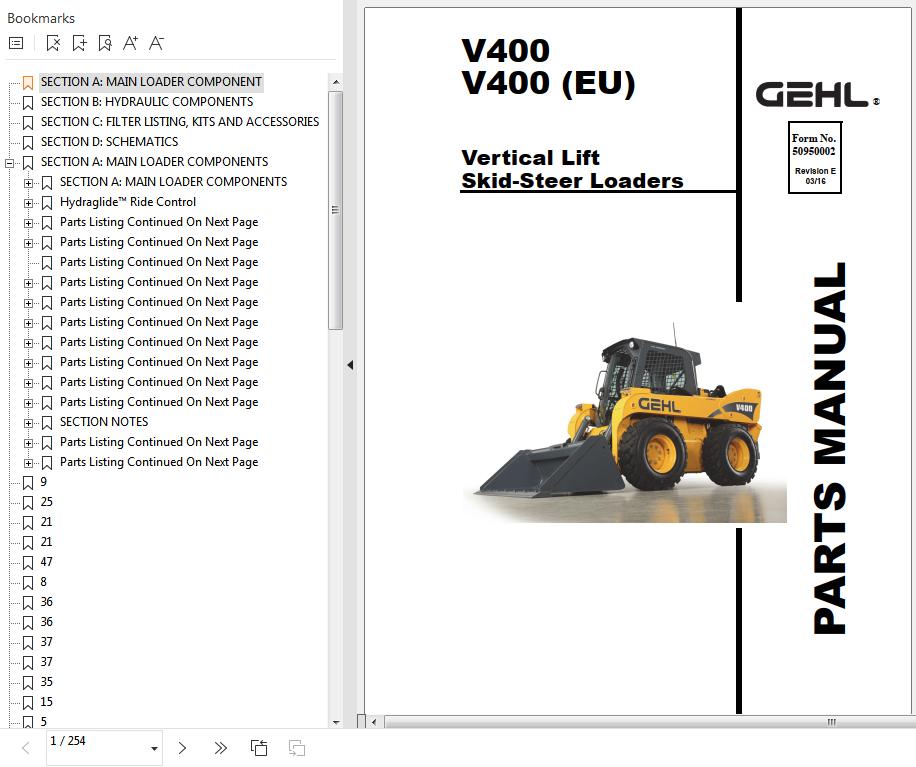
Task: Click the document horizontal scrollbar thumb
Action: [651, 722]
